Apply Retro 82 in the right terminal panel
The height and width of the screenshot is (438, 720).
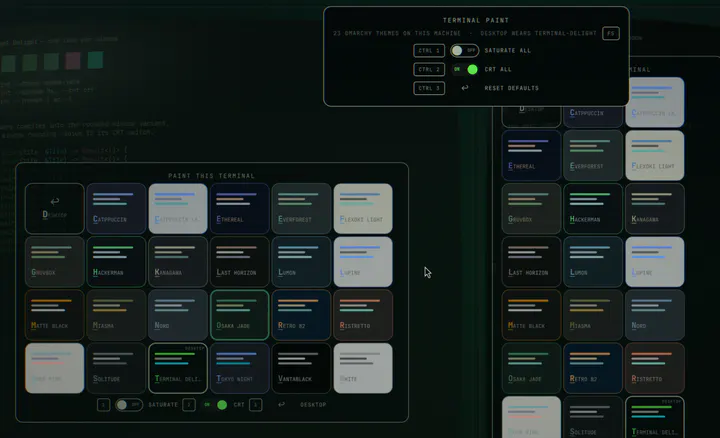coord(593,368)
